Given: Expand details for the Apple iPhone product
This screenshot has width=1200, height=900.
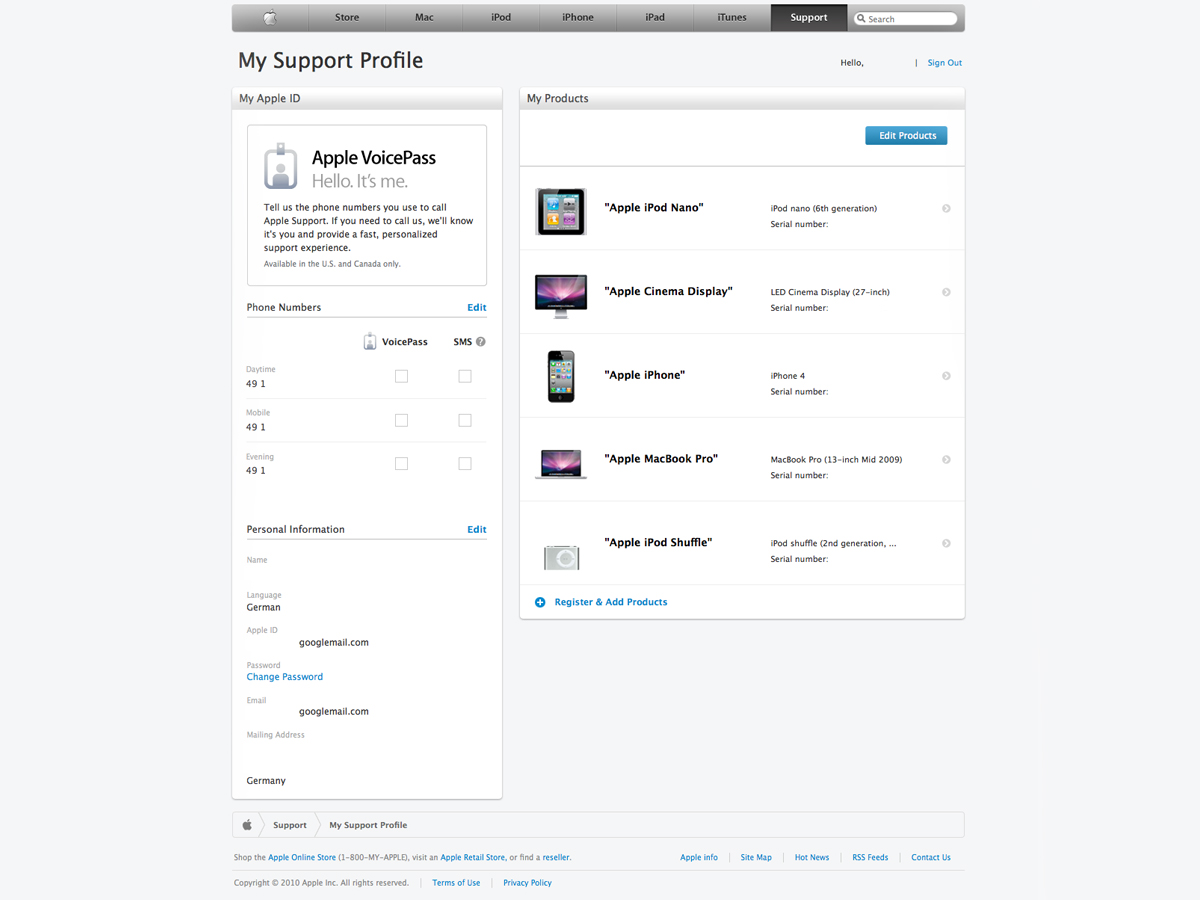Looking at the screenshot, I should coord(946,375).
